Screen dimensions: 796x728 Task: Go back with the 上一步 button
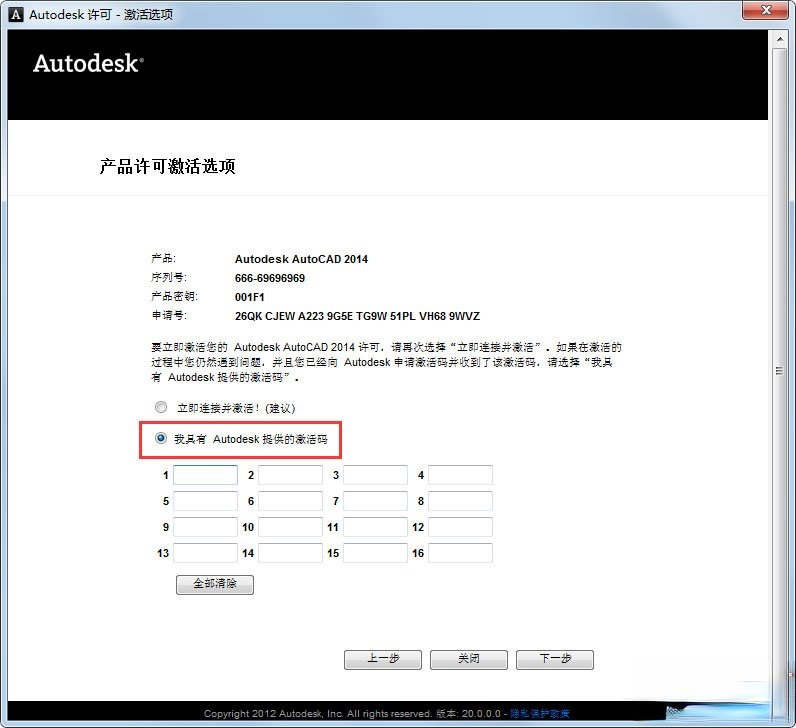click(383, 659)
